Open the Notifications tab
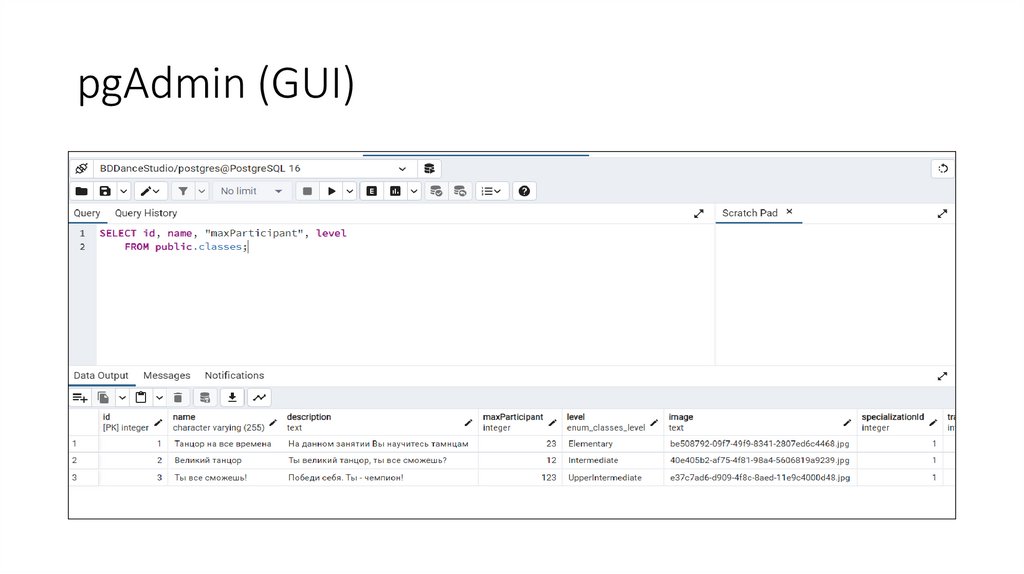 (234, 375)
